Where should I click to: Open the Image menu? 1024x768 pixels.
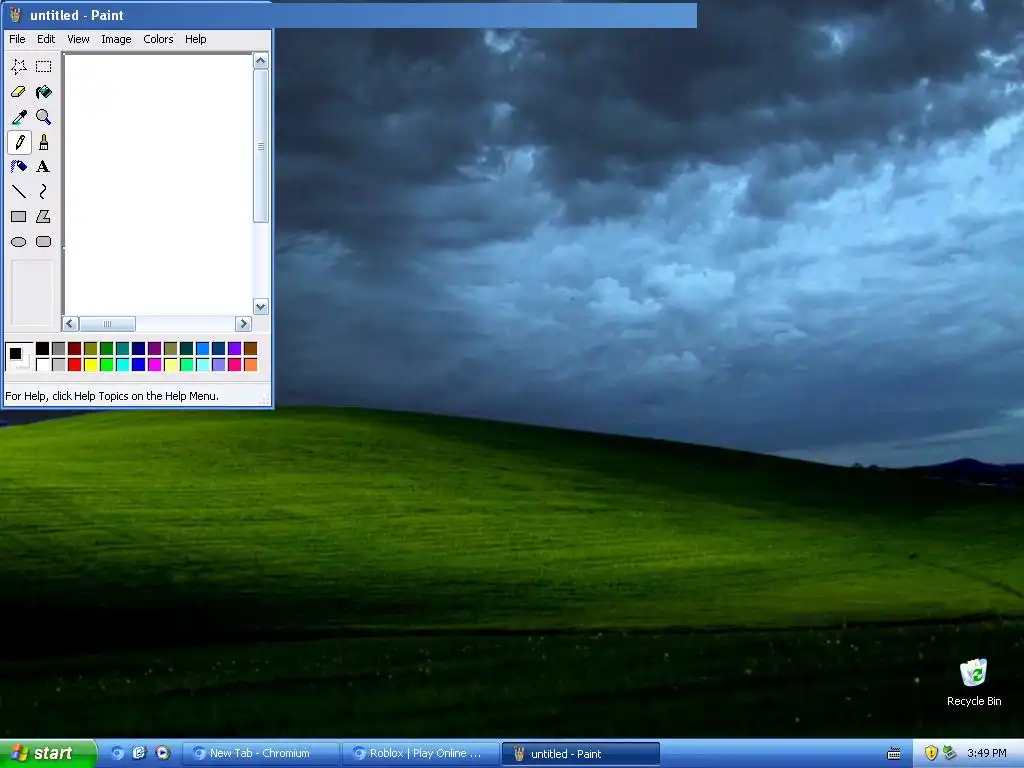point(116,39)
